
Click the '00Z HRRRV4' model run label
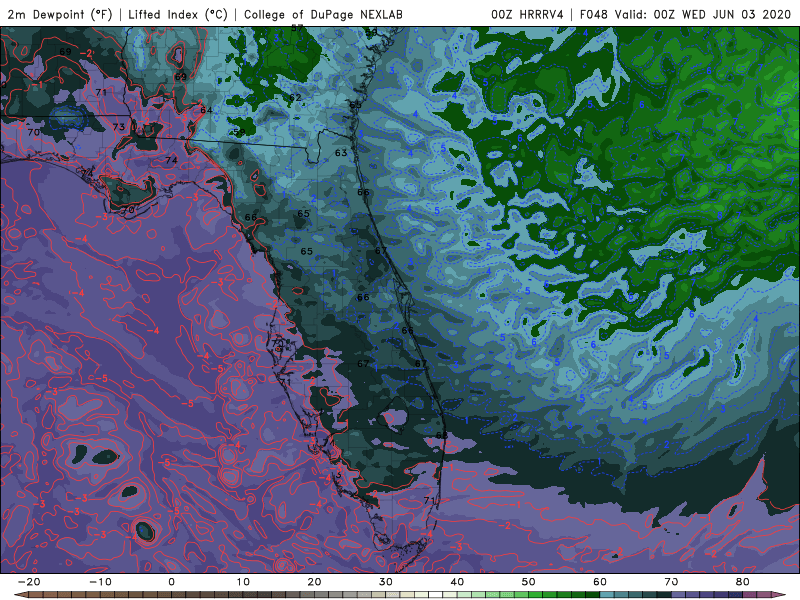528,15
